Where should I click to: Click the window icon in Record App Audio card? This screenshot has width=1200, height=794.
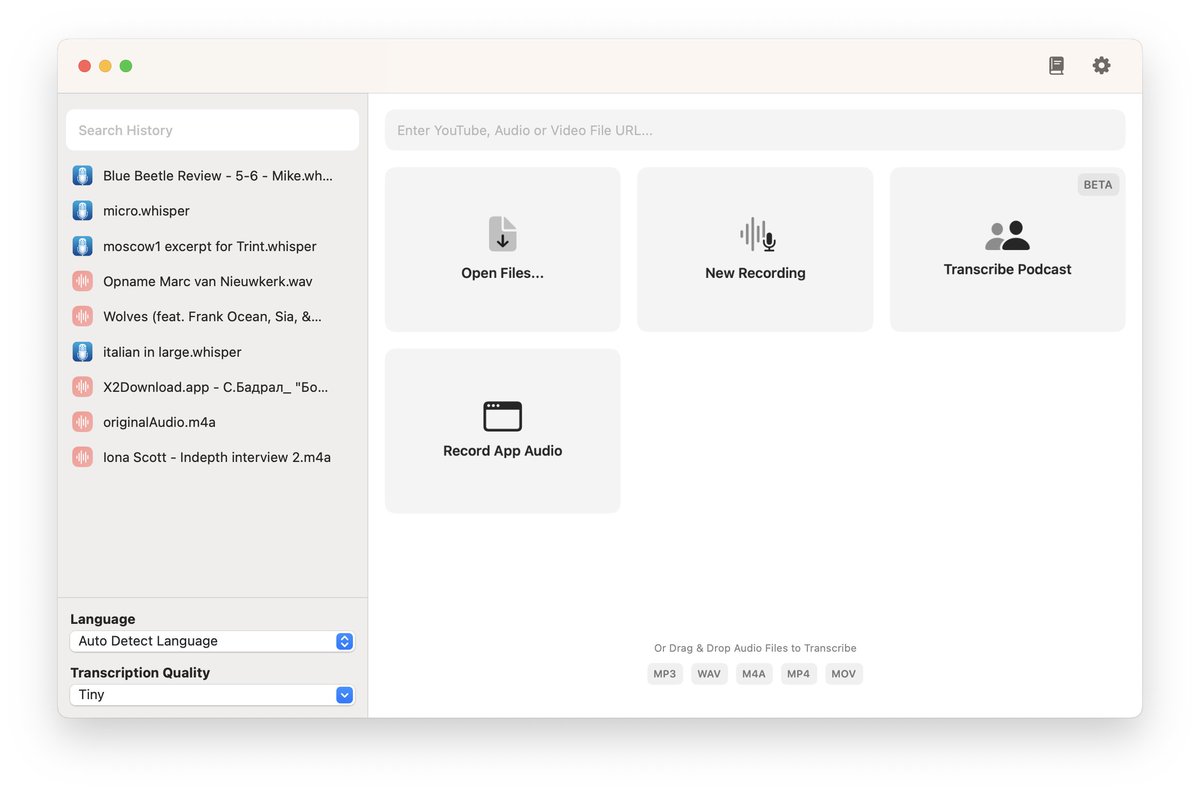pyautogui.click(x=503, y=416)
